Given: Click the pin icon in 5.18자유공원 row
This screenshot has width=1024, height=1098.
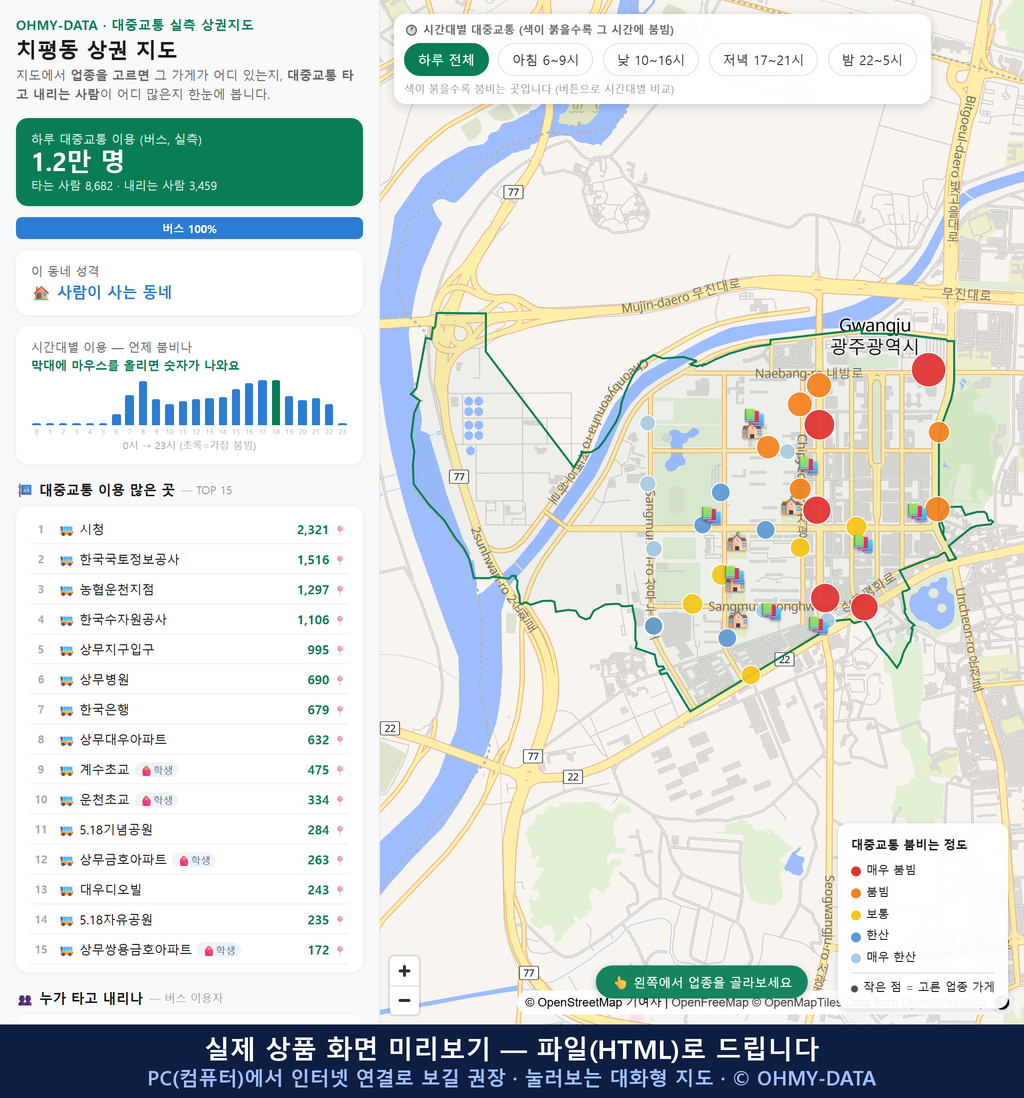Looking at the screenshot, I should [x=340, y=920].
